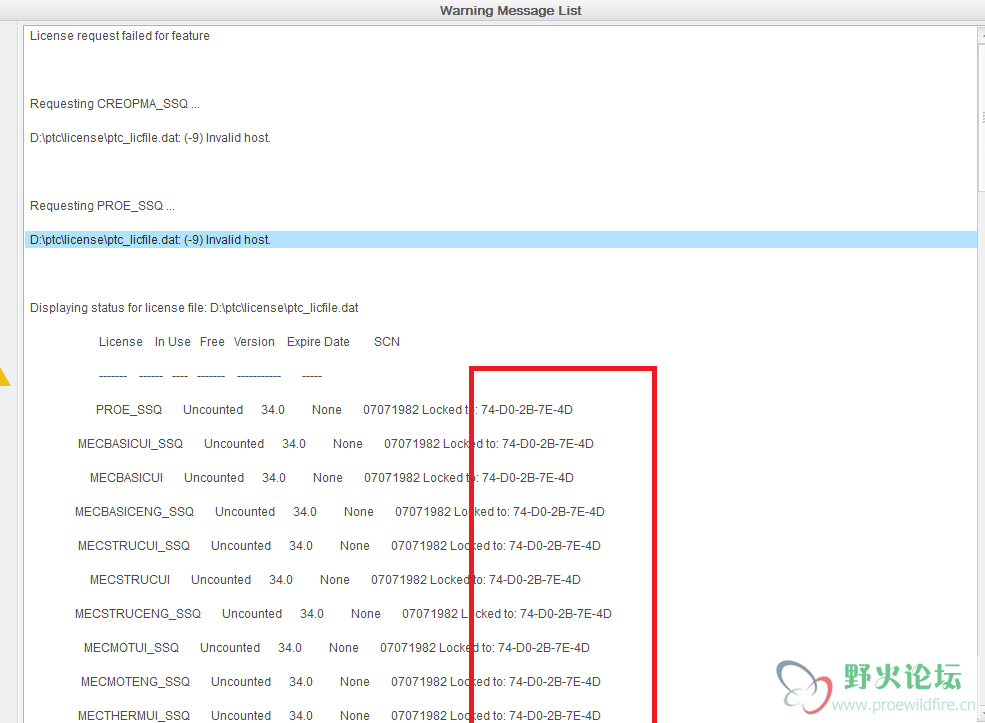Click the License column header text
The height and width of the screenshot is (723, 985).
click(121, 342)
